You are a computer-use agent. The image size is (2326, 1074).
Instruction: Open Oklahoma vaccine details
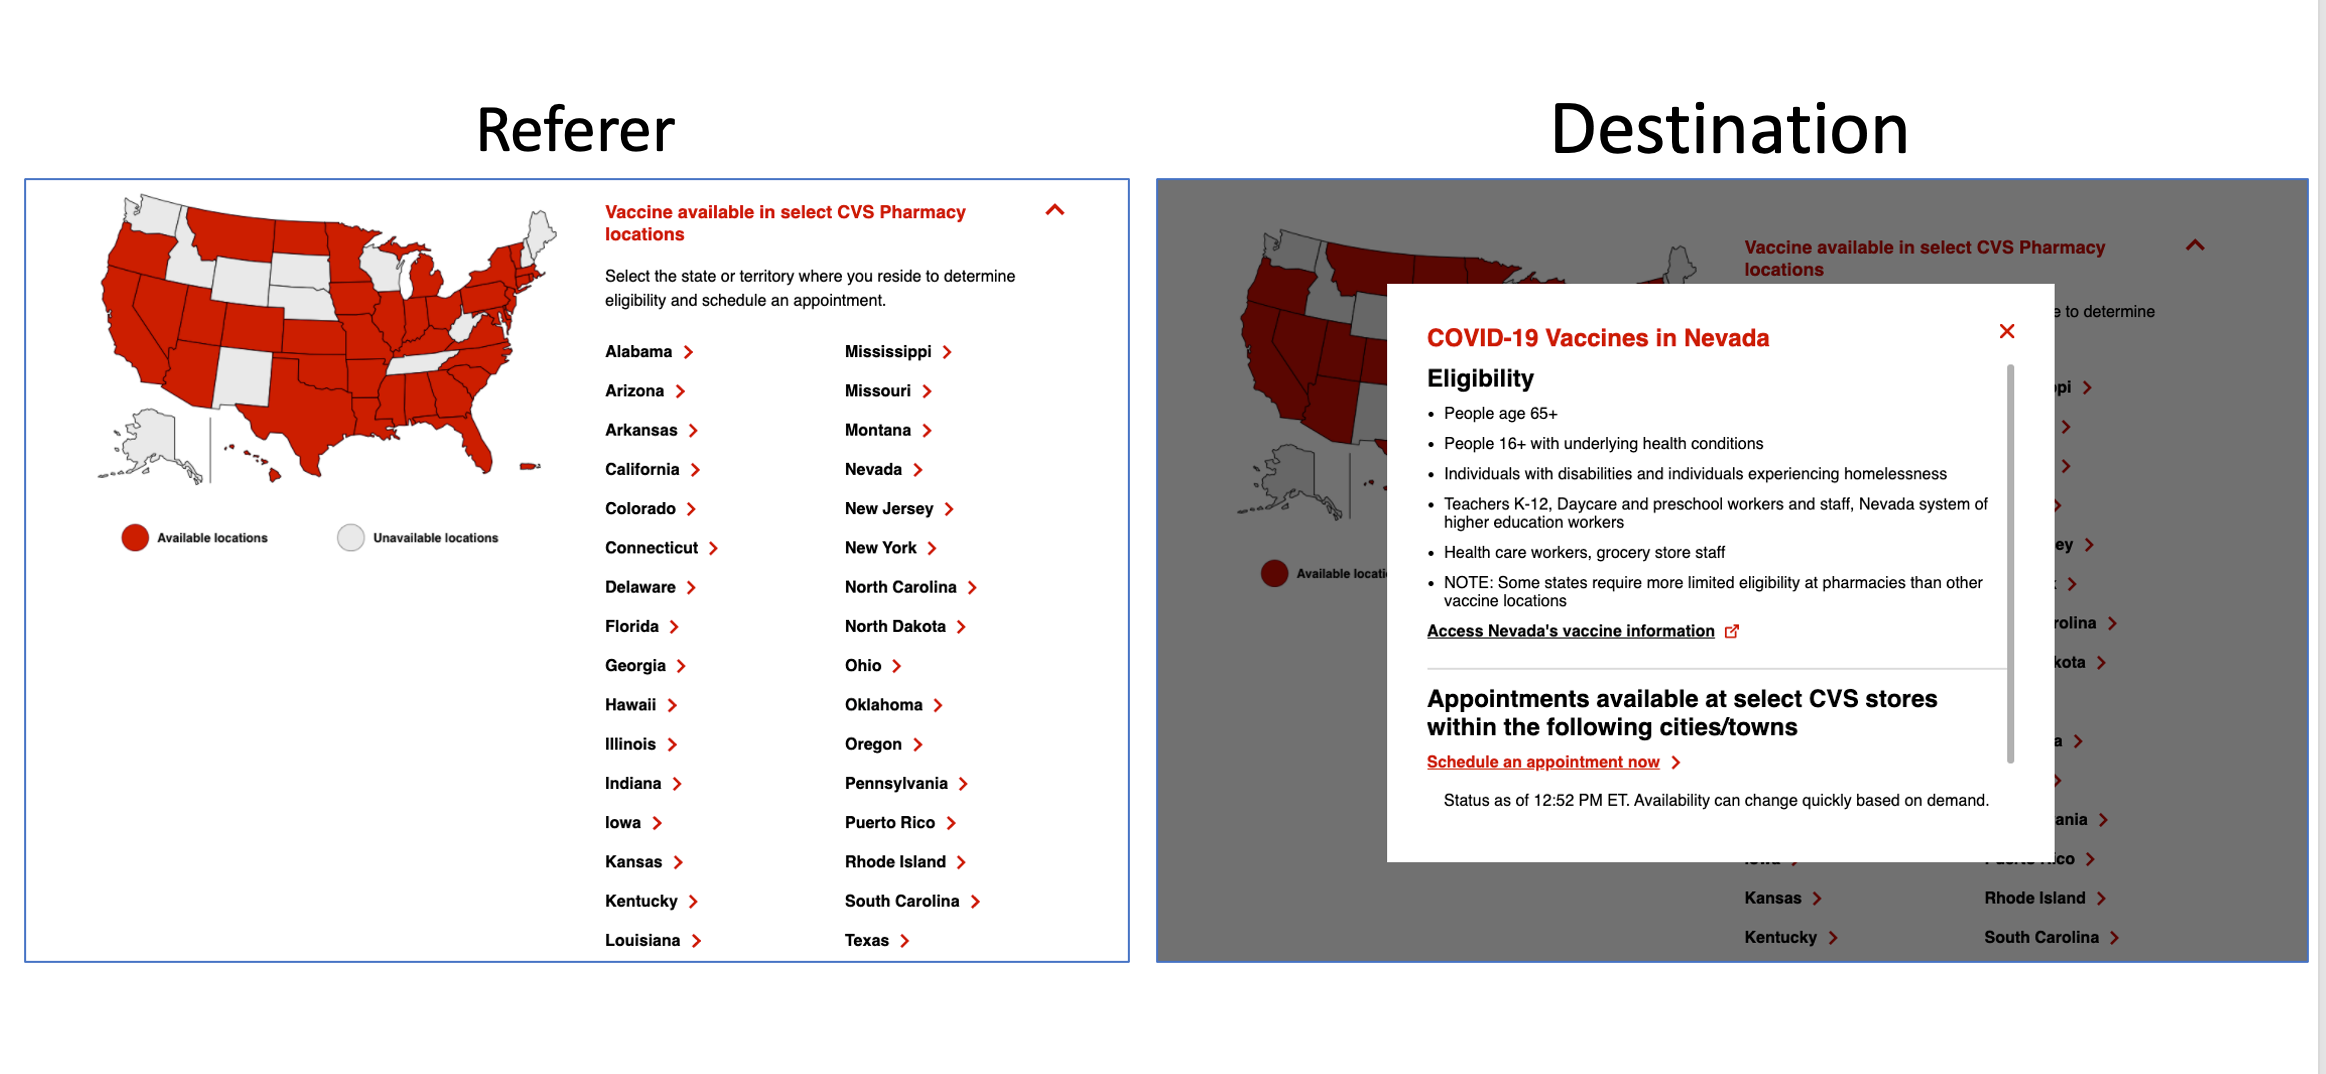[x=884, y=705]
